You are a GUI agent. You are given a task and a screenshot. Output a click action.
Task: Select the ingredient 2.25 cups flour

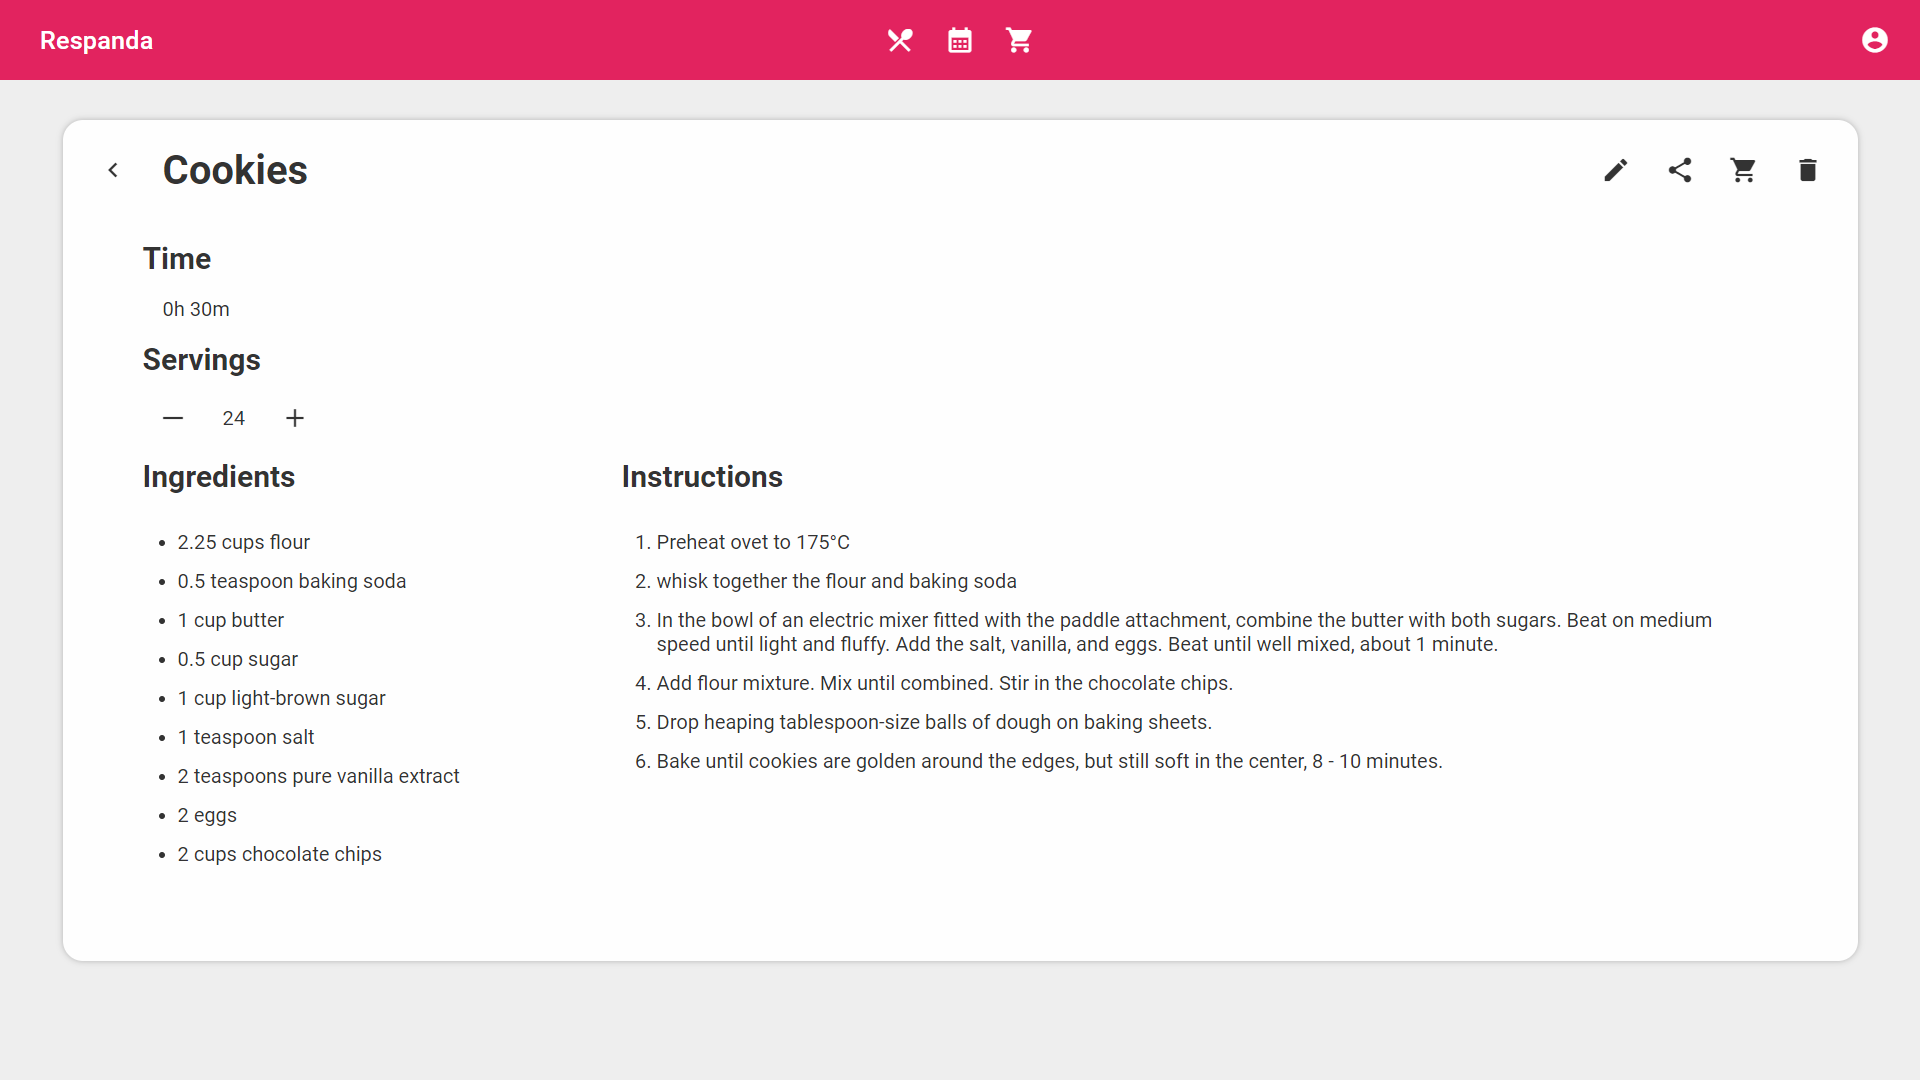click(x=244, y=542)
